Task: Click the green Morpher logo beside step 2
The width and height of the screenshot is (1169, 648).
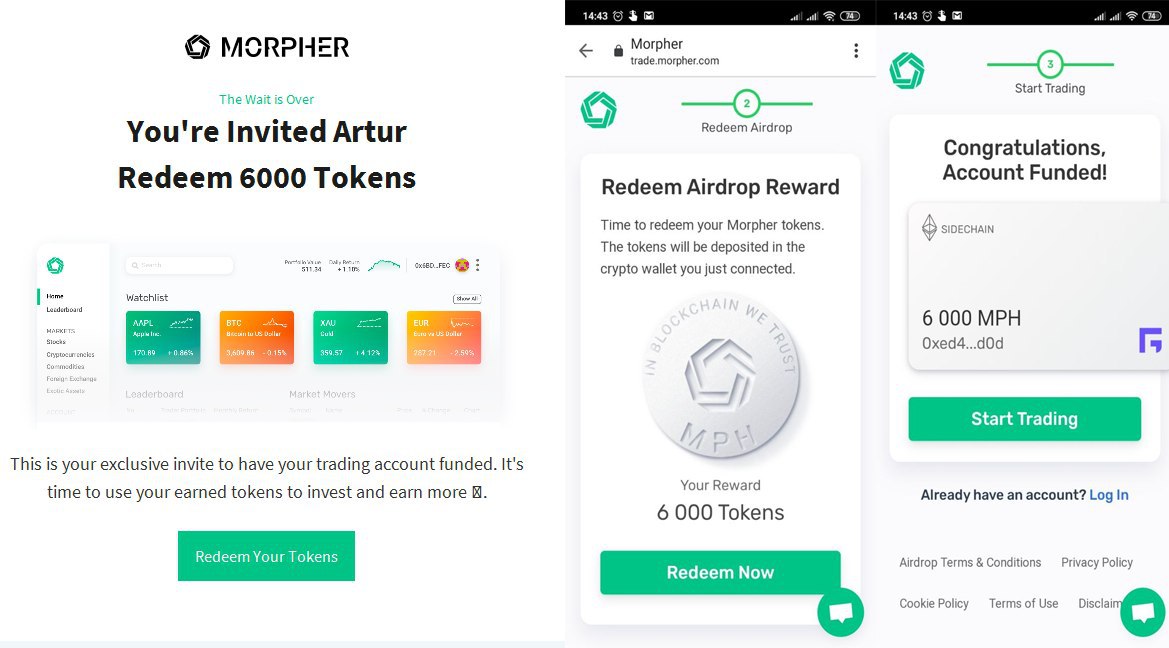Action: coord(599,110)
